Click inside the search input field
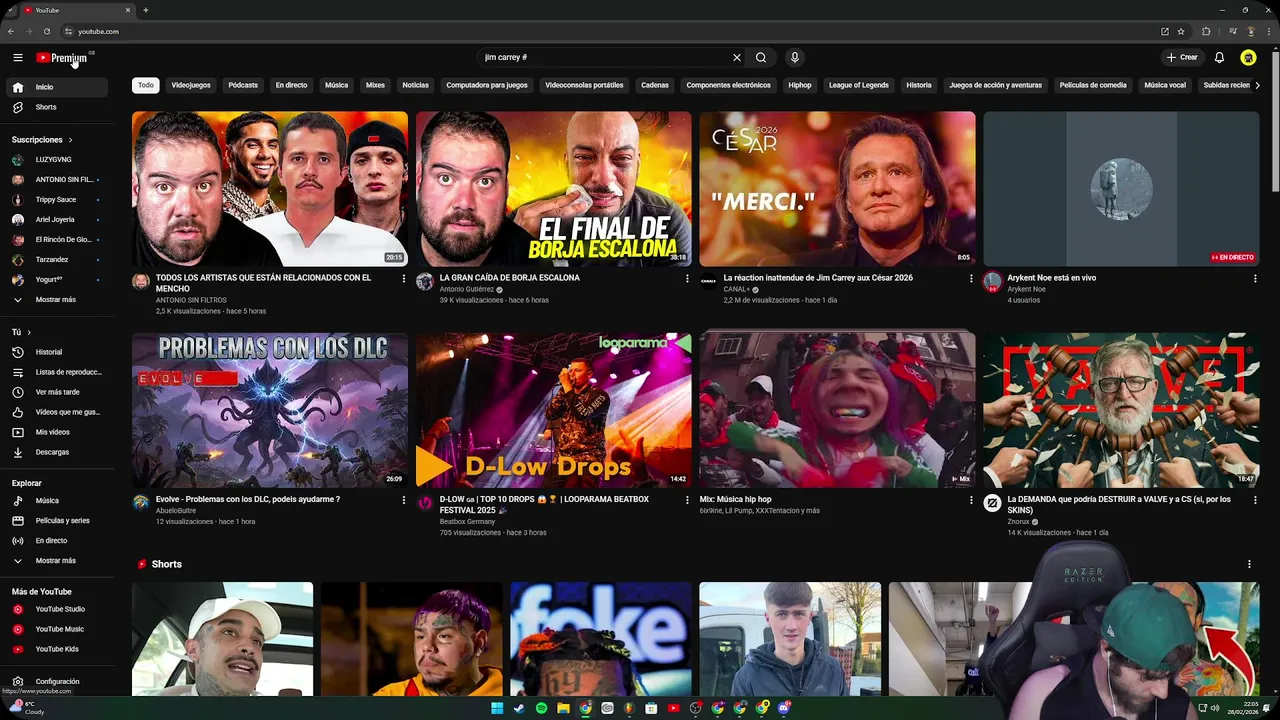1280x720 pixels. click(605, 58)
